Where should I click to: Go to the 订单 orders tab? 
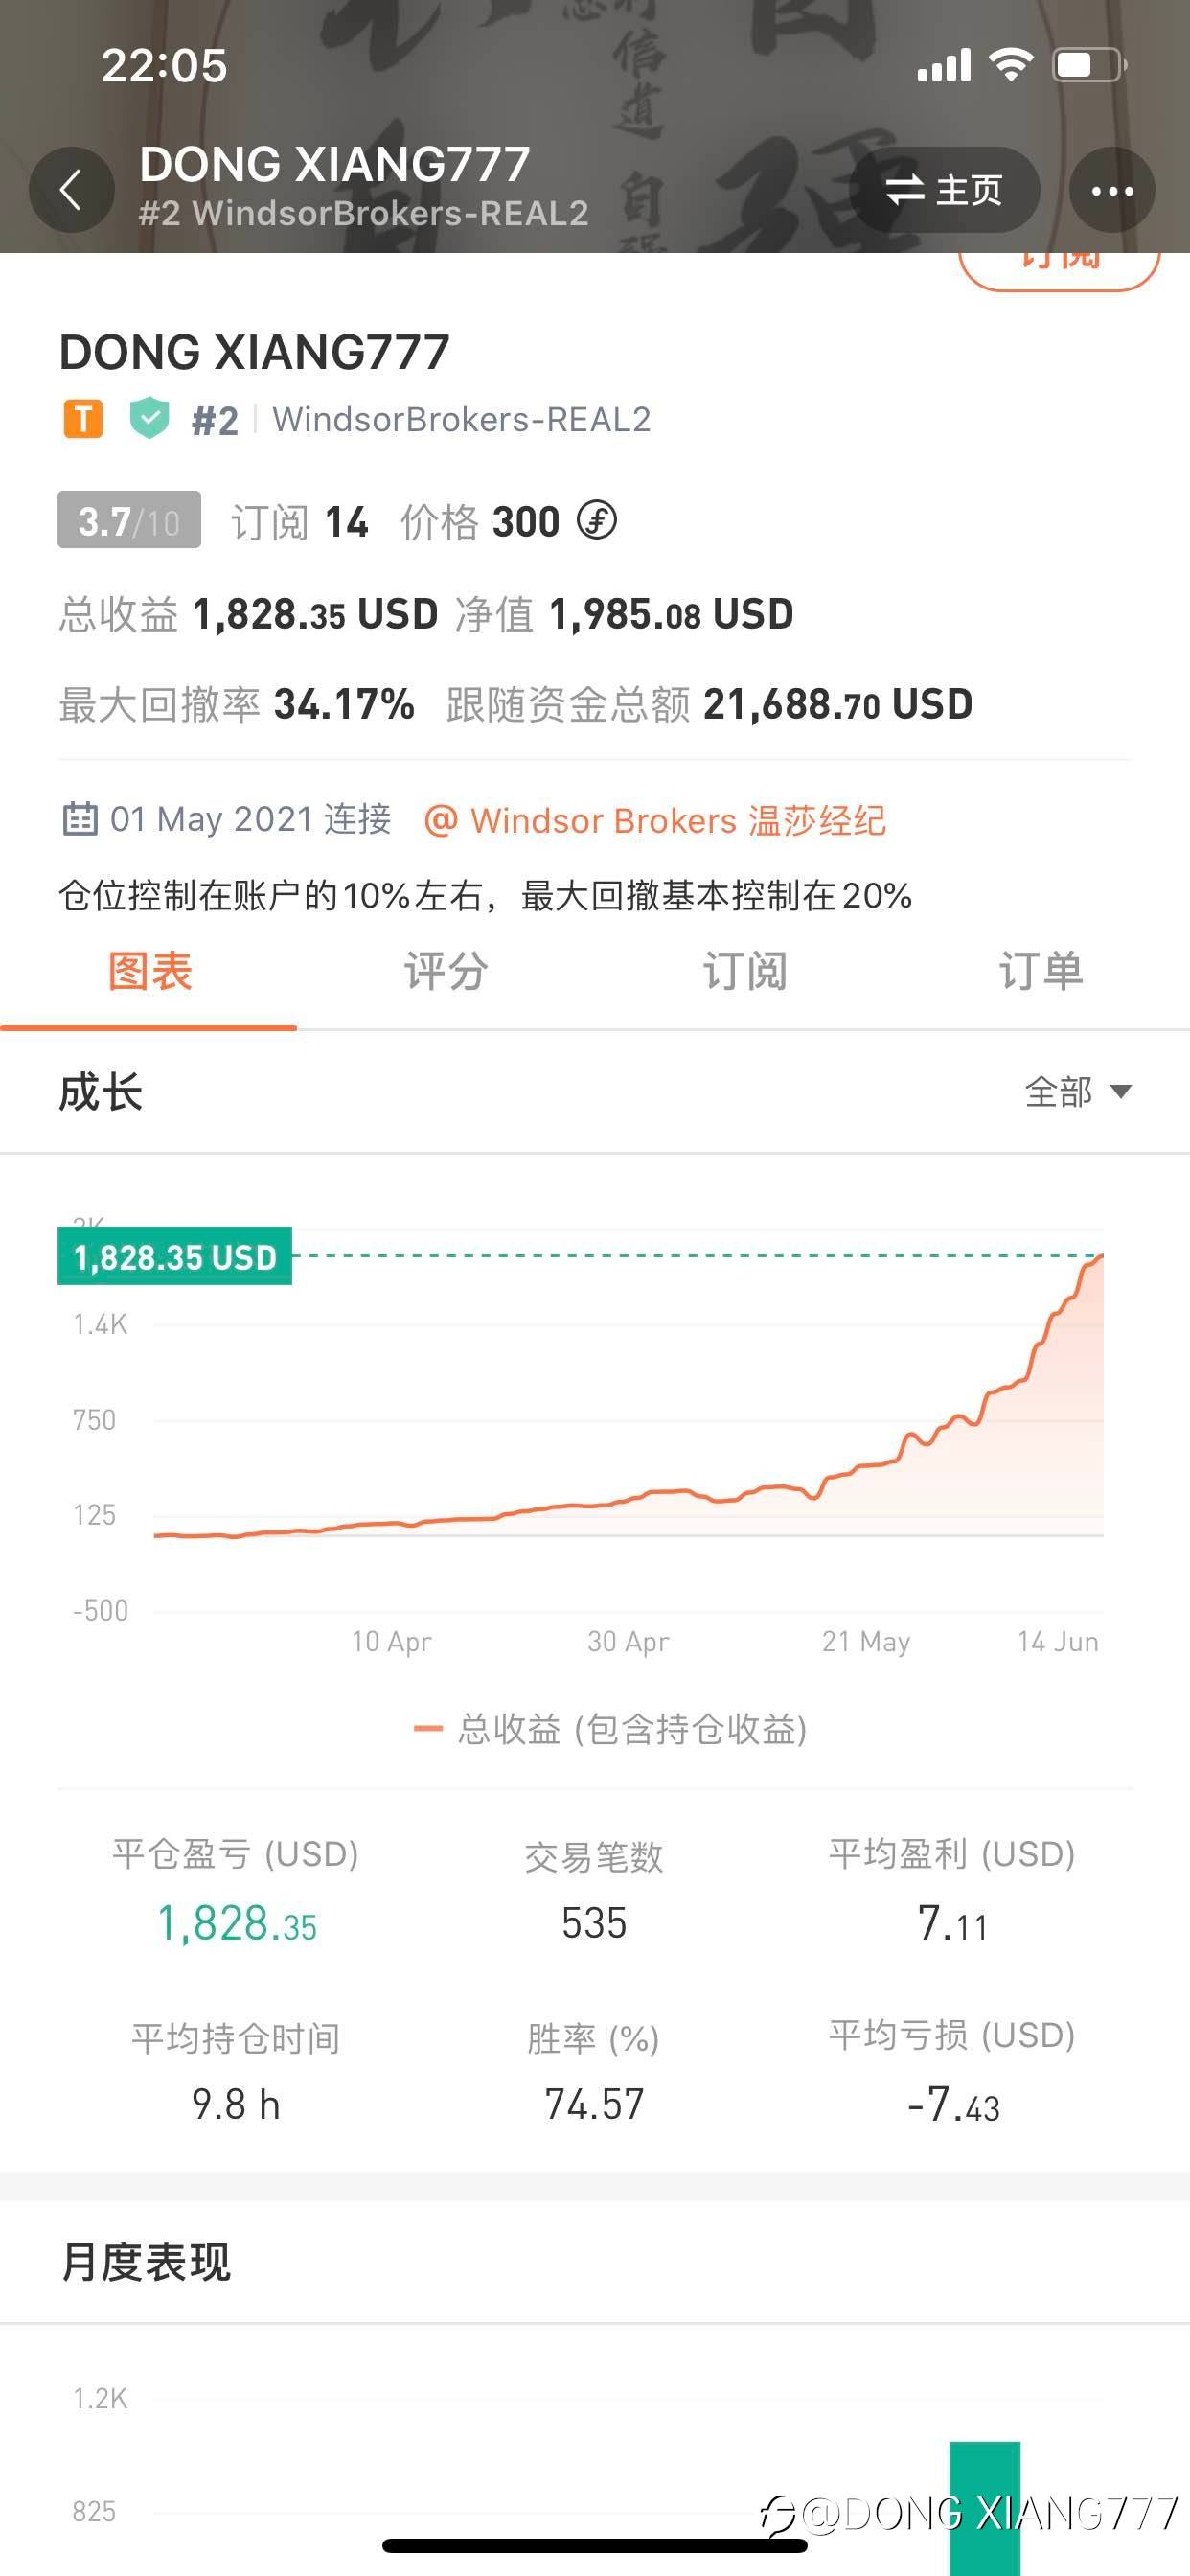[x=1040, y=972]
